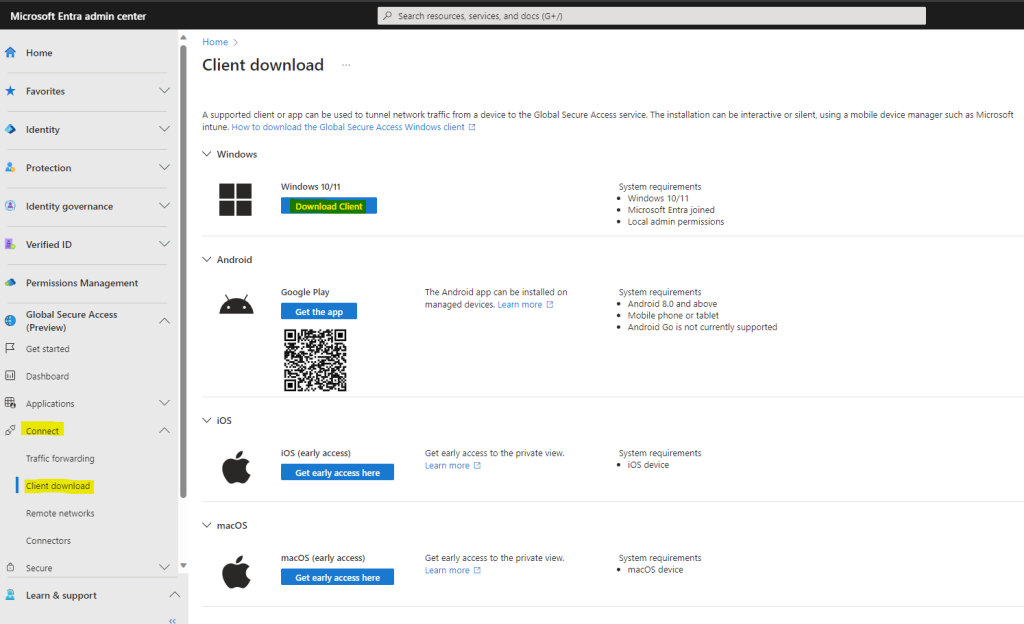Click the Apple logo in iOS section
Screen dimensions: 1024x624
pos(236,467)
